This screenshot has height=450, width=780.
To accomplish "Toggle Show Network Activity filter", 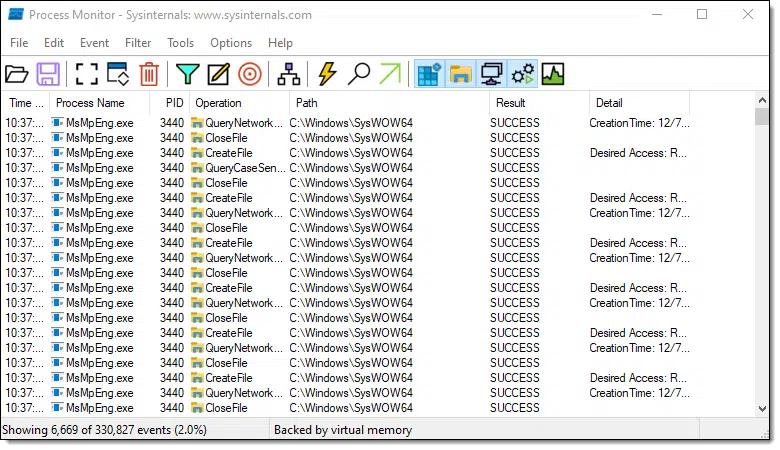I will pos(491,73).
